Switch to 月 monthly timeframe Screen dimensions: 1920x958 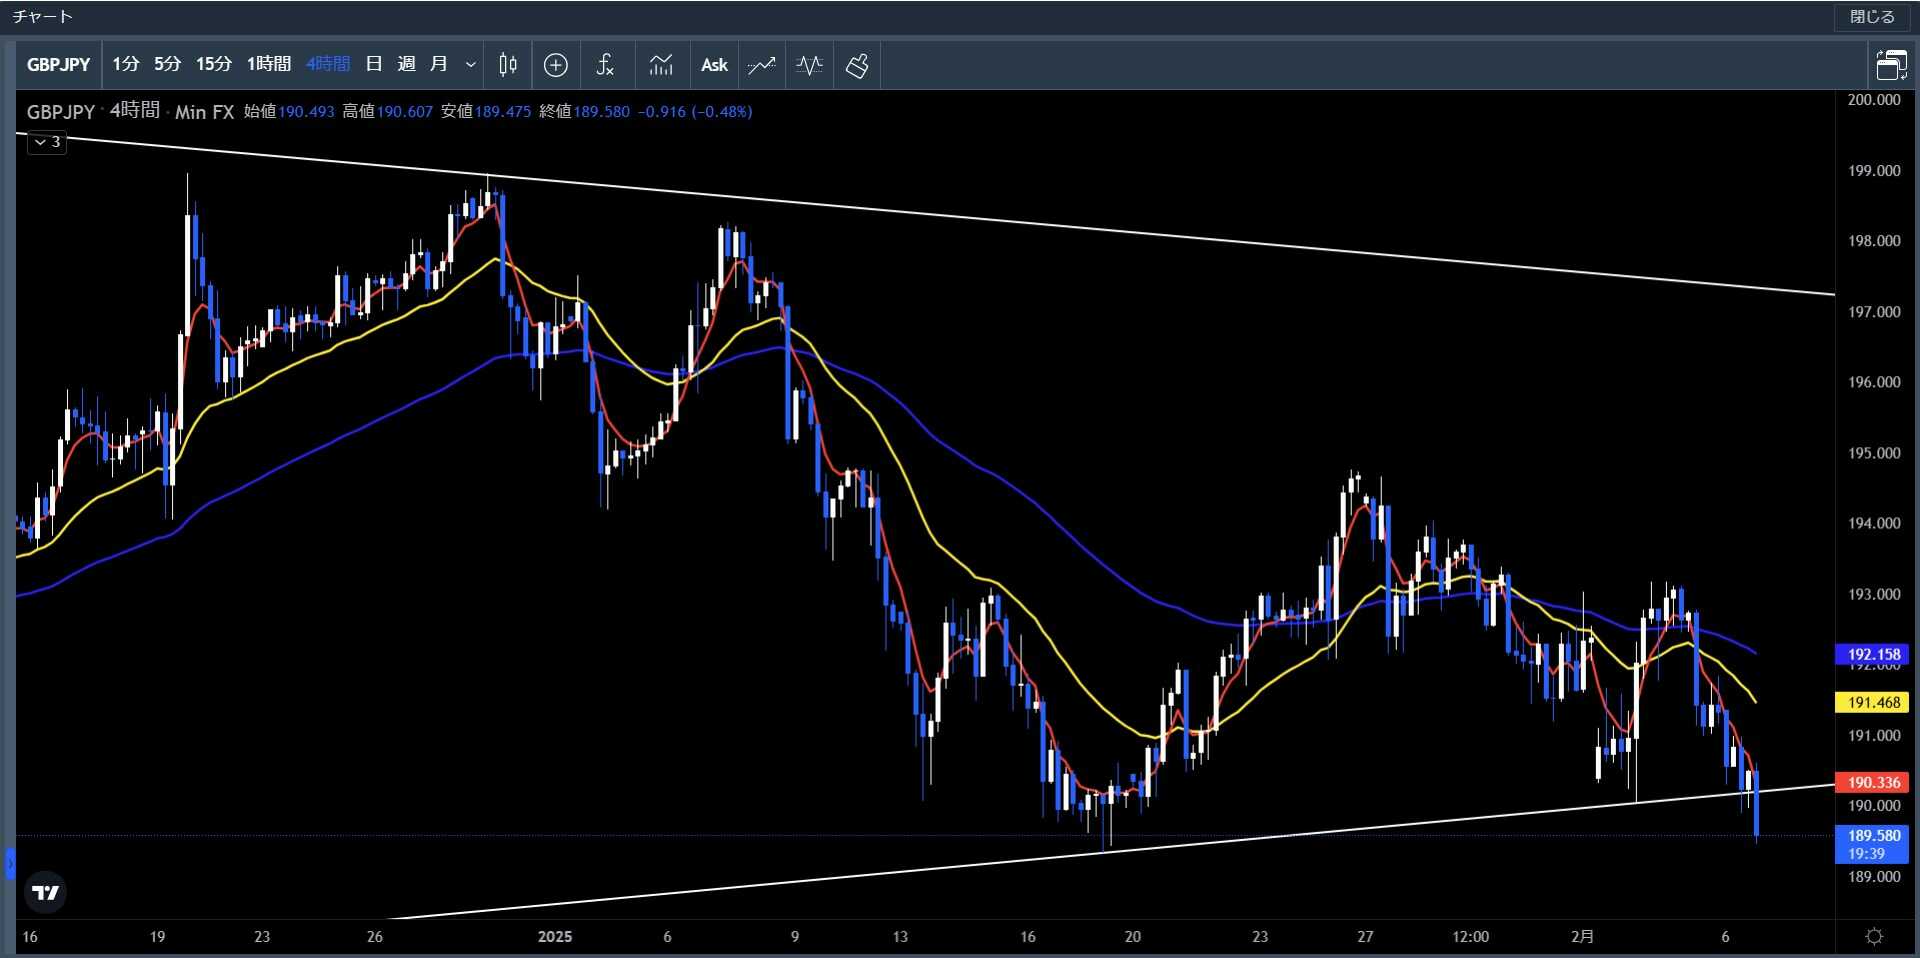[x=438, y=64]
